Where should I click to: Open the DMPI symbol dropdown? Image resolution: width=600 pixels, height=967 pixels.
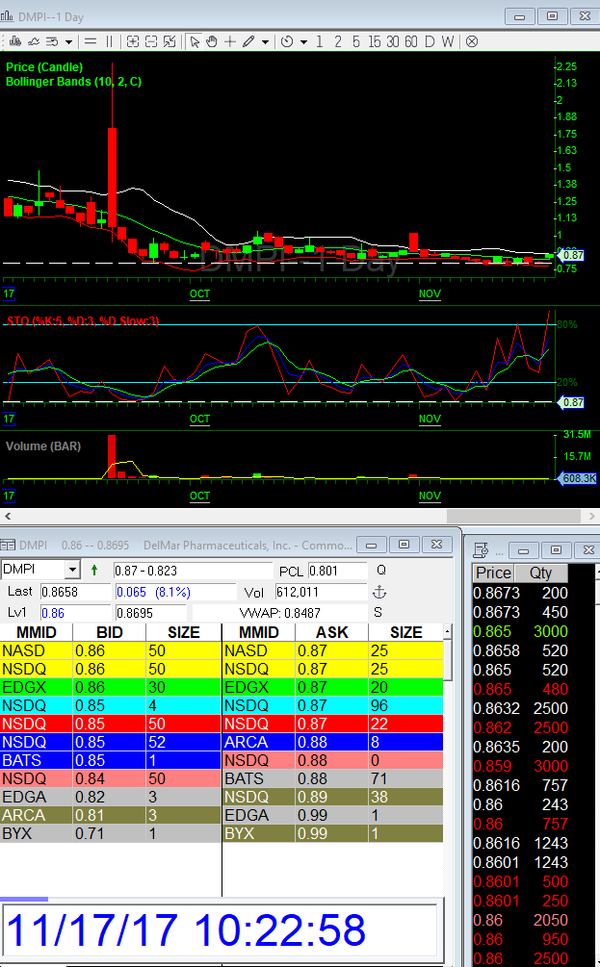click(x=71, y=570)
